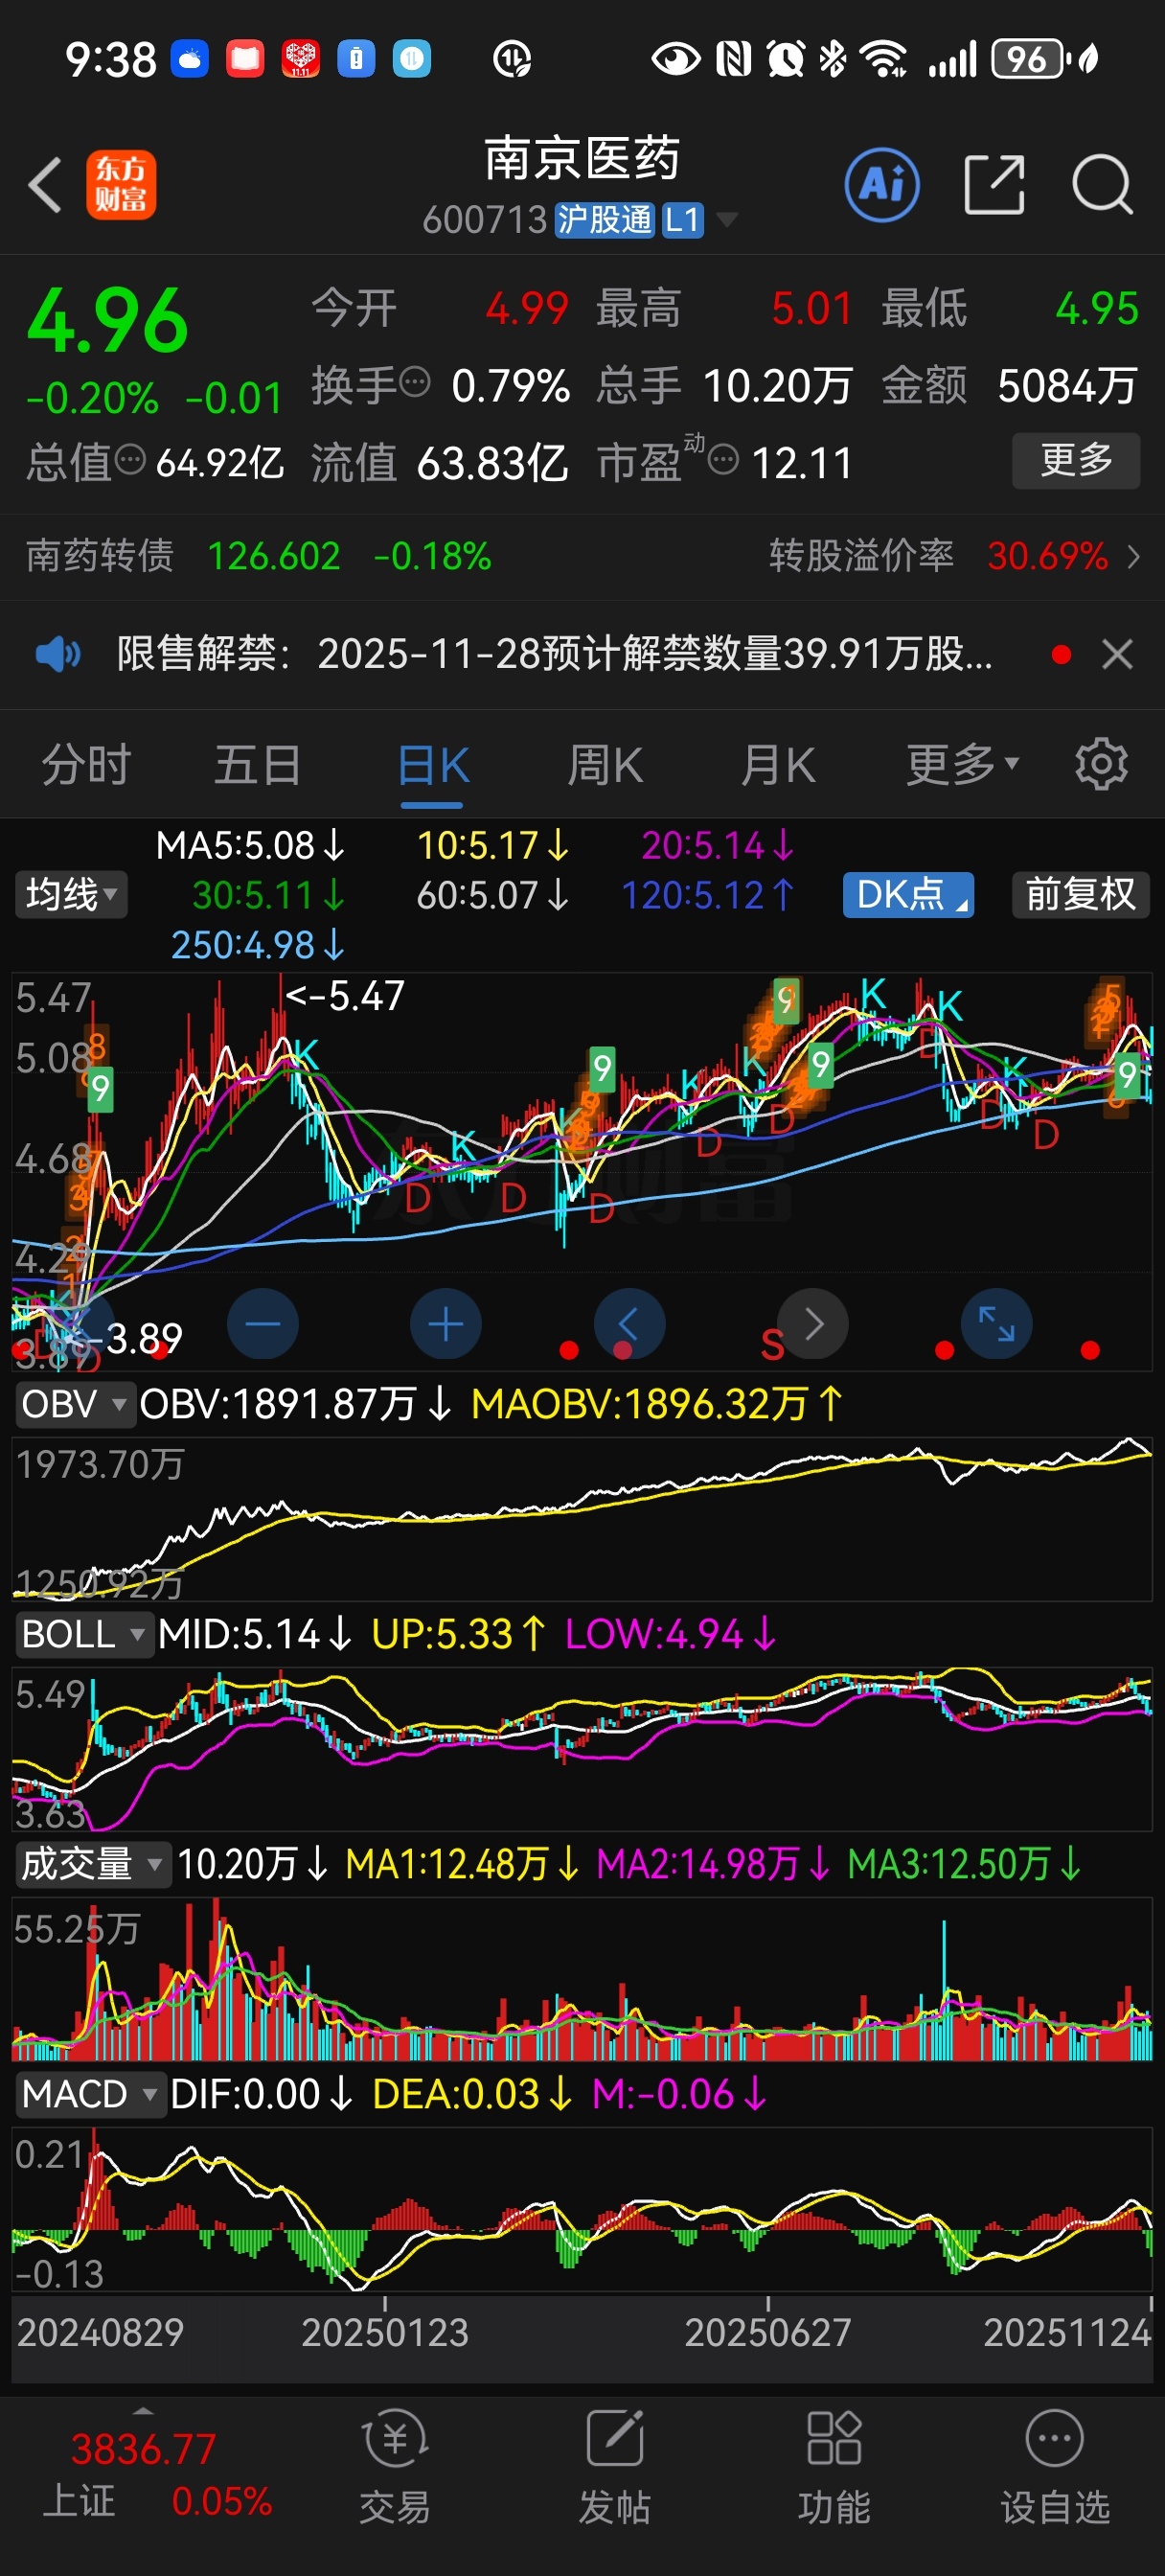Tap the 5.47 high price label
This screenshot has height=2576, width=1165.
pos(345,996)
